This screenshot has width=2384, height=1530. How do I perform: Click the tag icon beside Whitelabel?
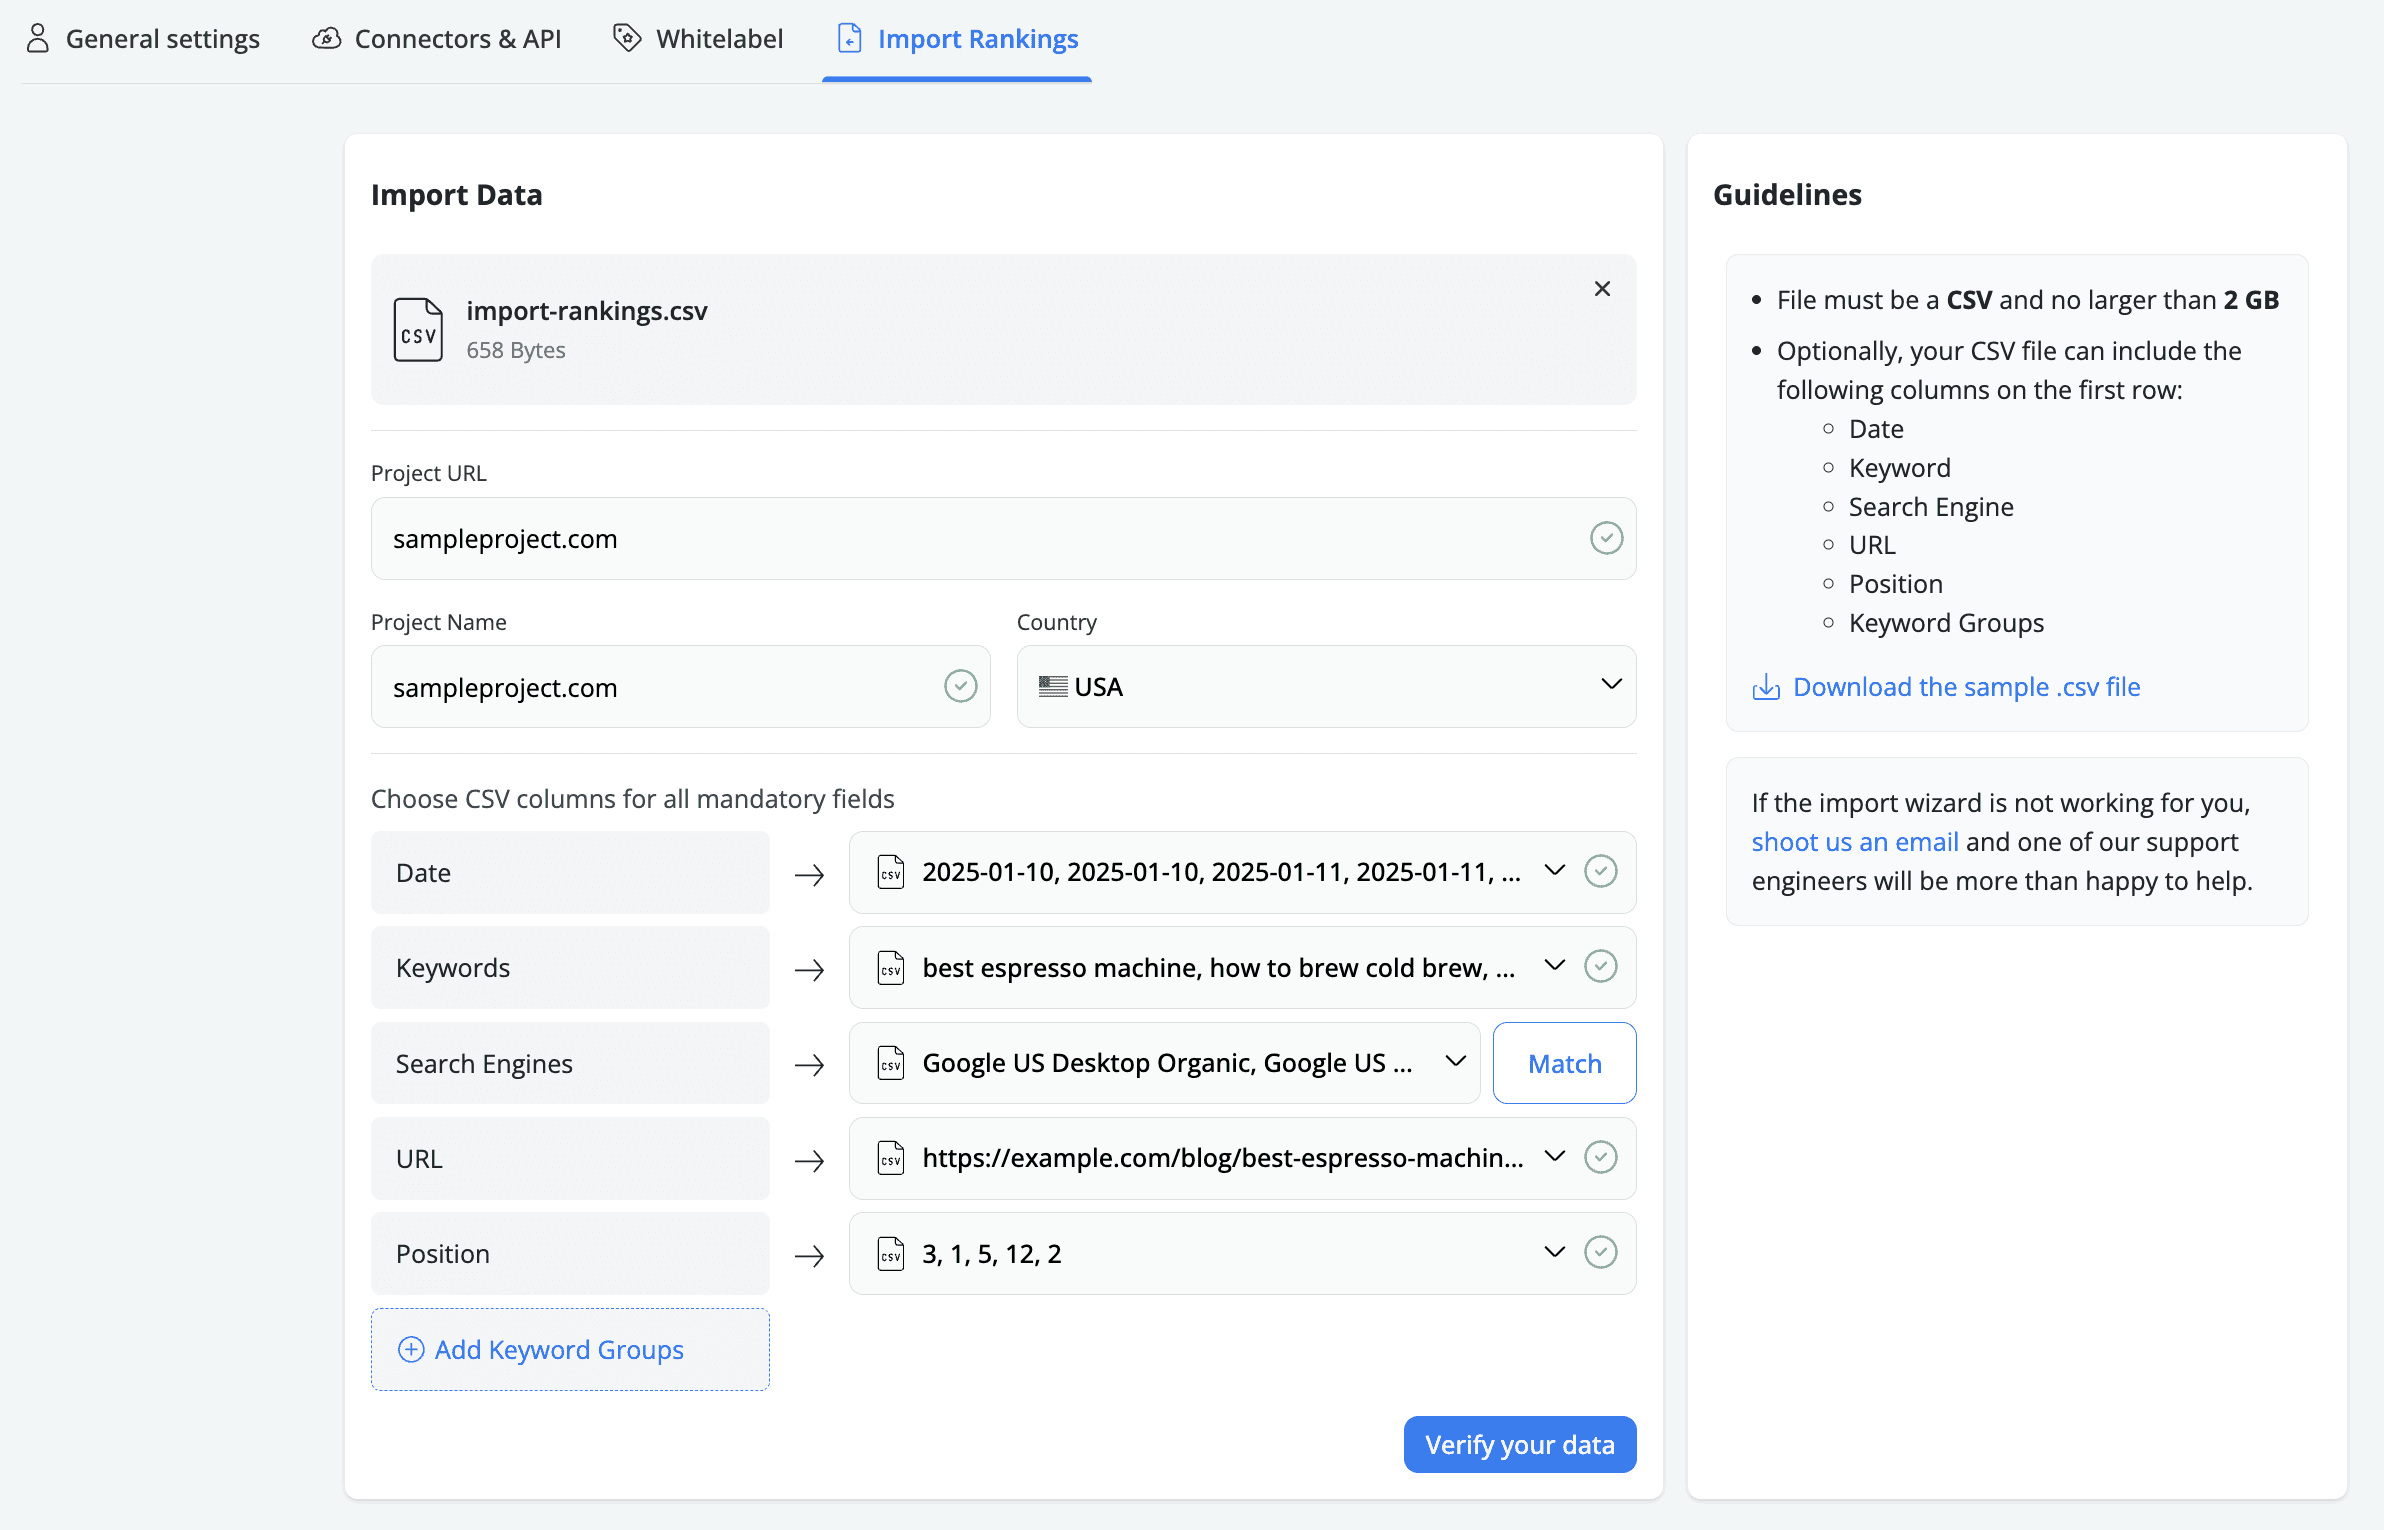[x=626, y=37]
